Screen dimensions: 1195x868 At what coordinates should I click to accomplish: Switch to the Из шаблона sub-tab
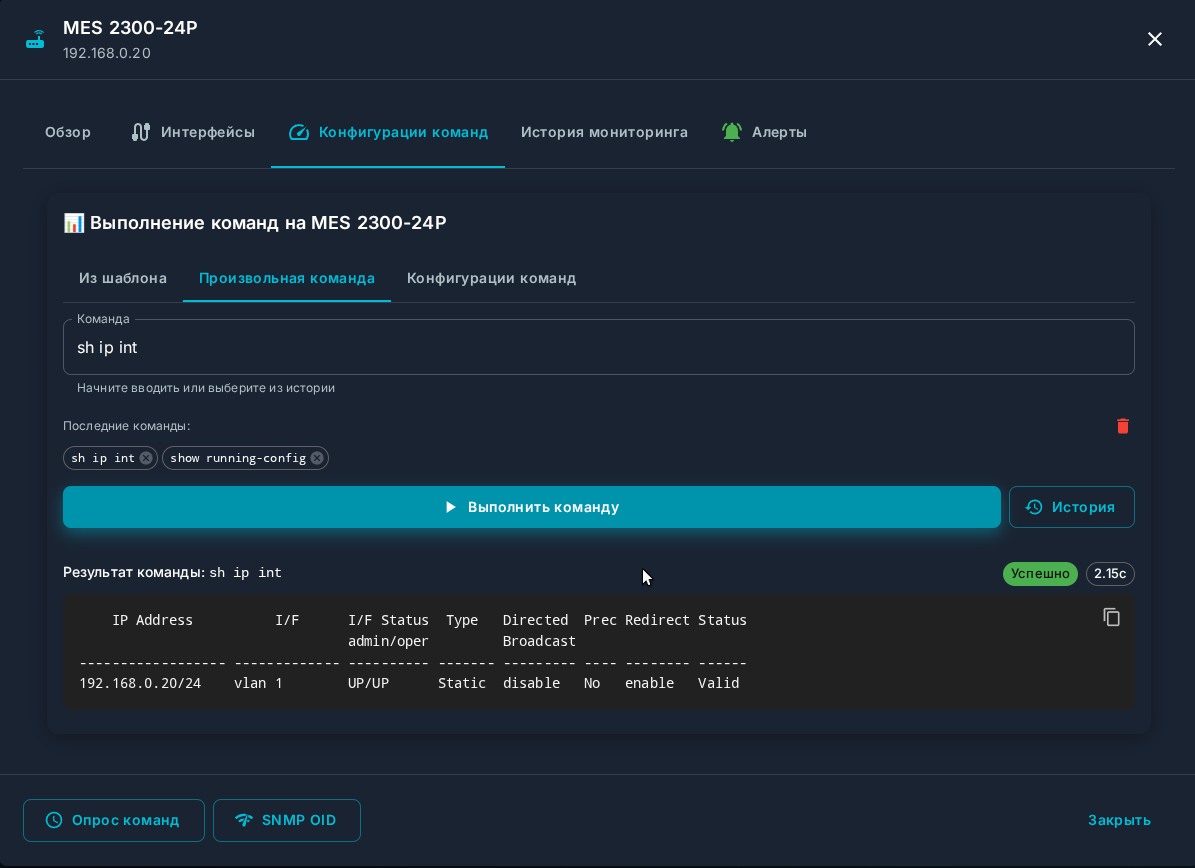click(x=123, y=278)
